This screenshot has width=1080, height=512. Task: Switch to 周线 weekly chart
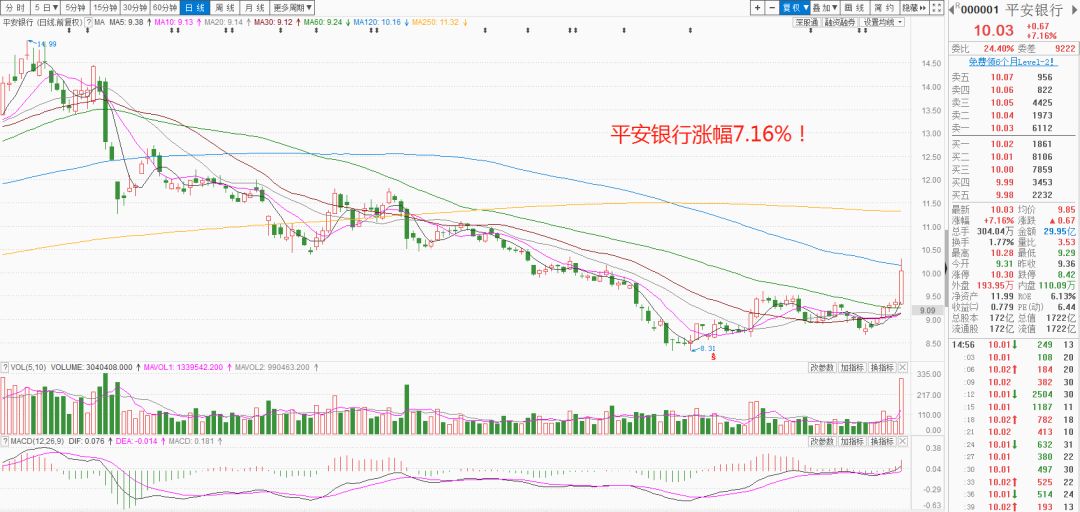225,8
